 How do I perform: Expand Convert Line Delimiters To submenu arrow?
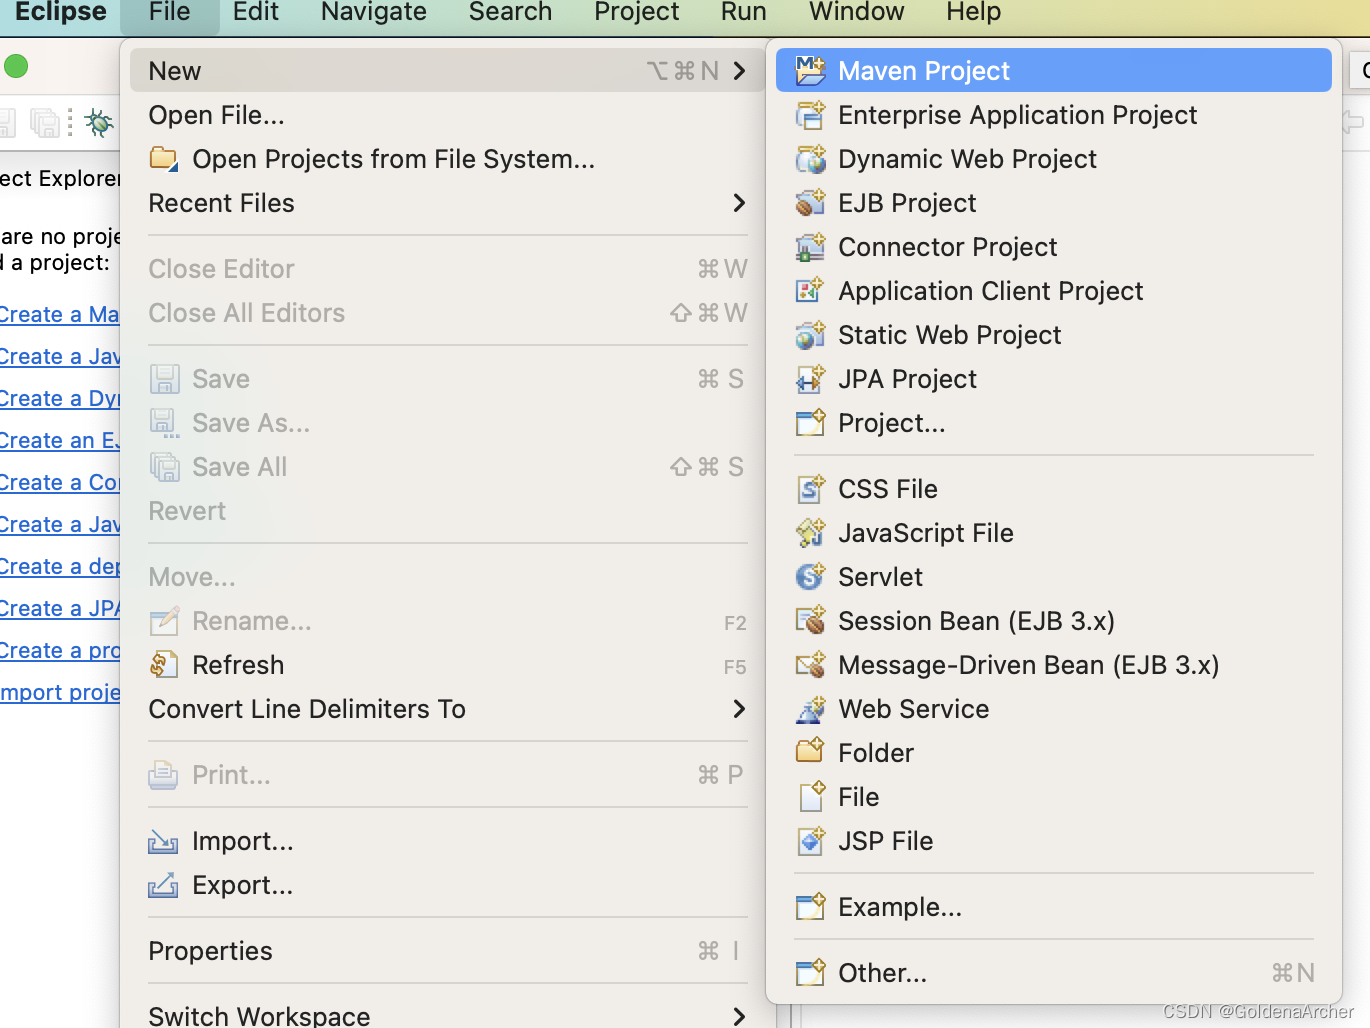click(739, 709)
